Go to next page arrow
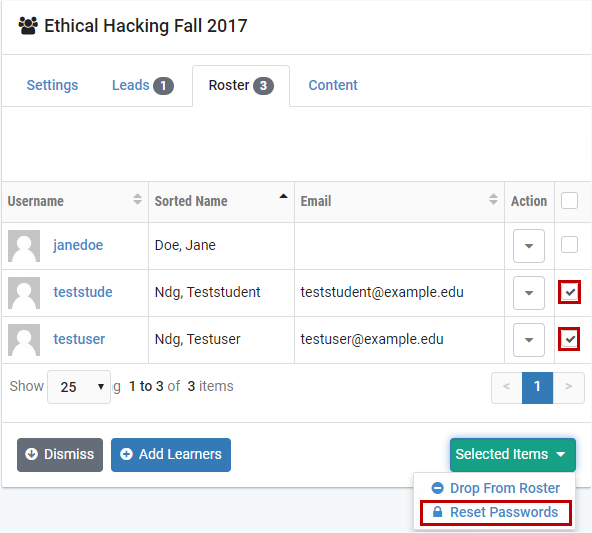Image resolution: width=592 pixels, height=533 pixels. (568, 388)
